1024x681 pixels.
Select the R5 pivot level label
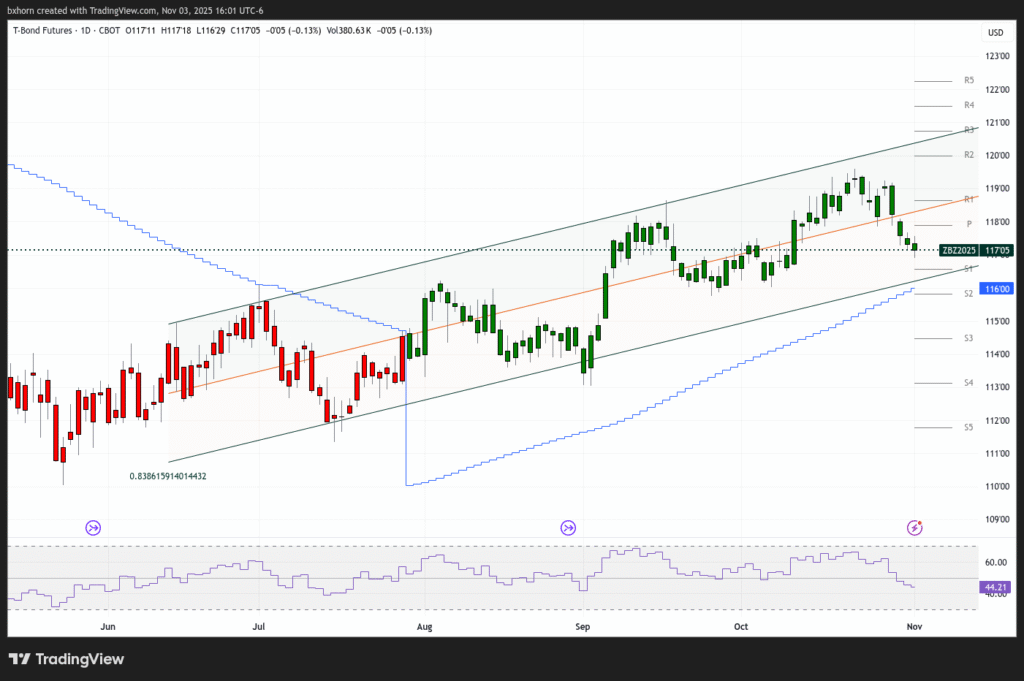click(x=969, y=80)
